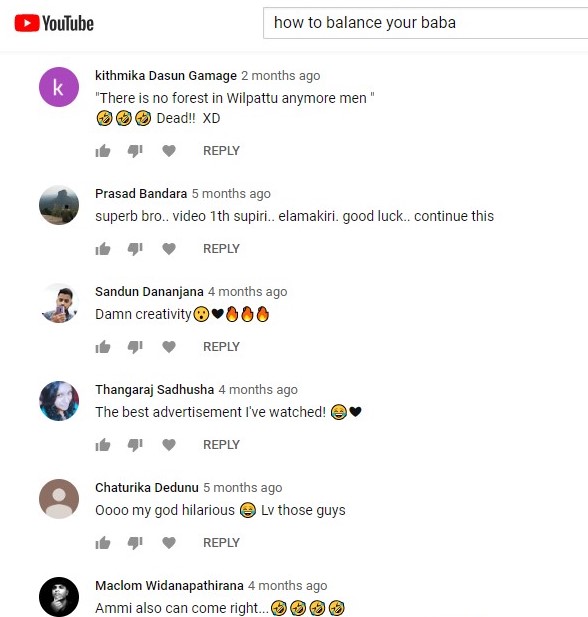Dislike Chaturika Dedunu's comment

135,543
